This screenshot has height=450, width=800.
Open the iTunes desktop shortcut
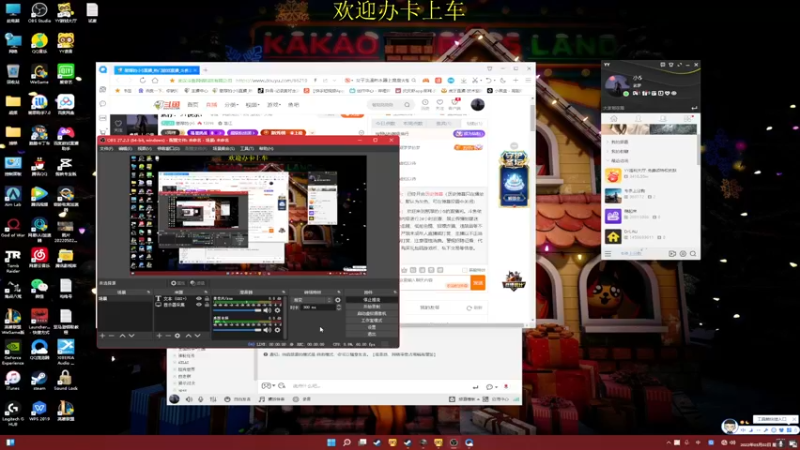point(13,380)
